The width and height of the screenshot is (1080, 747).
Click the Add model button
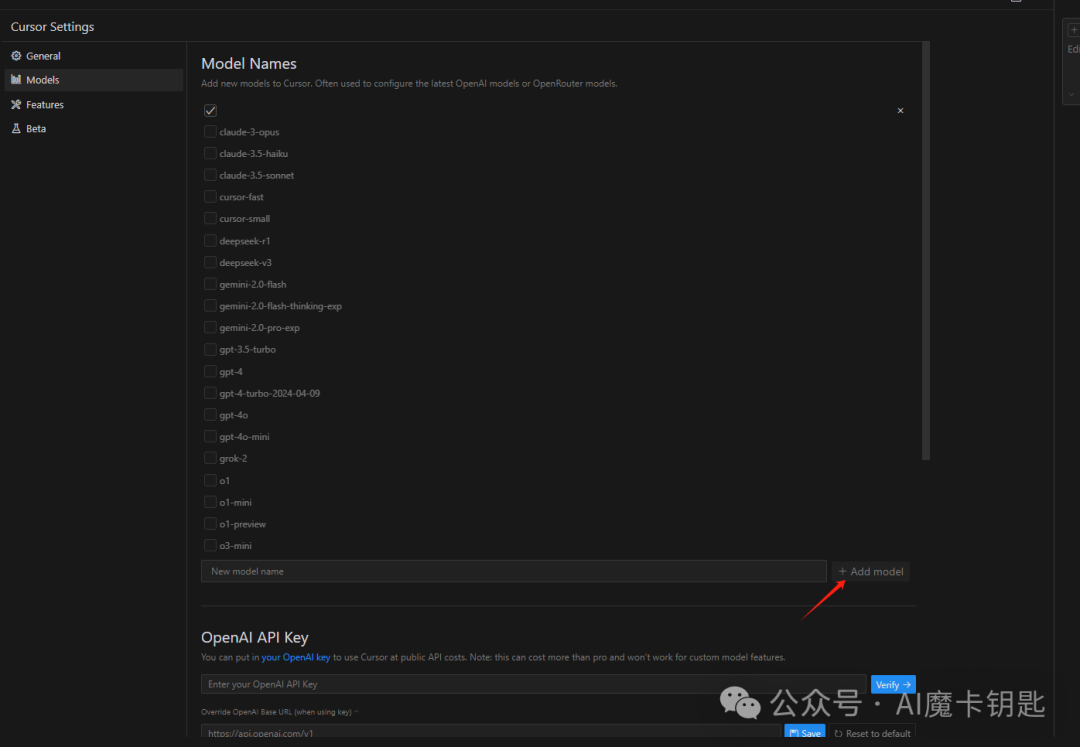871,571
